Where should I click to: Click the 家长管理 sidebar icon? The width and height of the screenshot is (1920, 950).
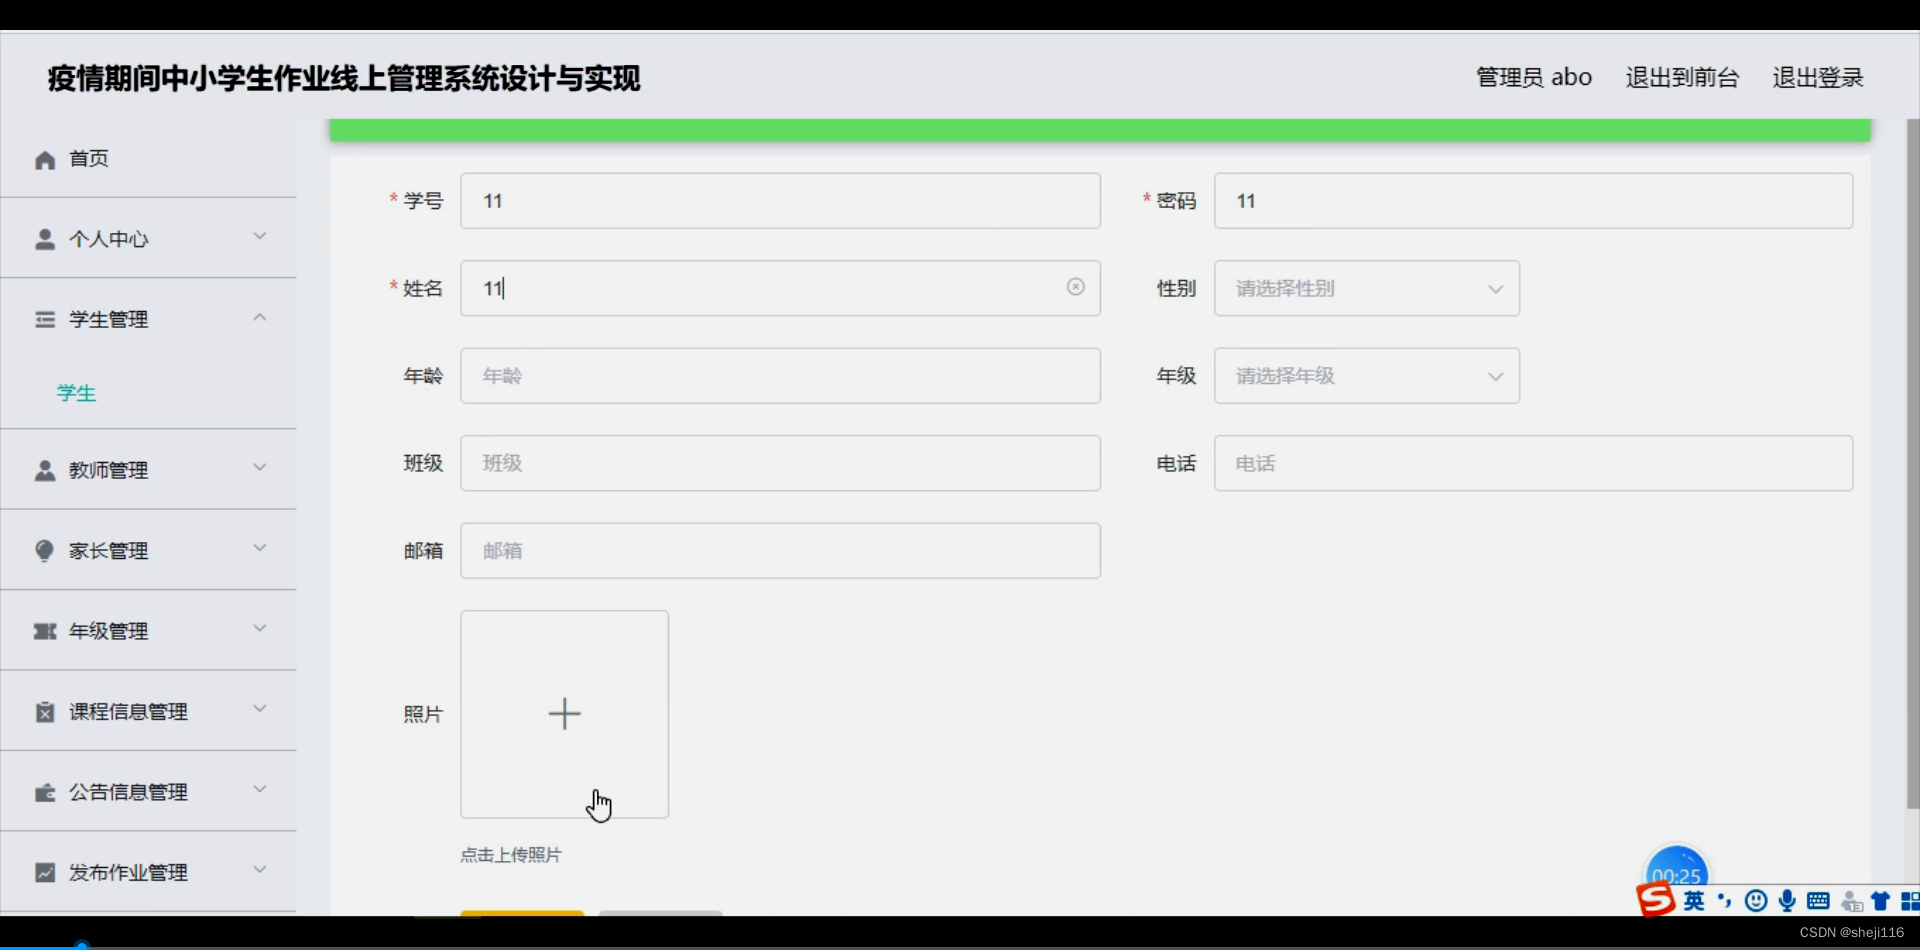tap(43, 550)
